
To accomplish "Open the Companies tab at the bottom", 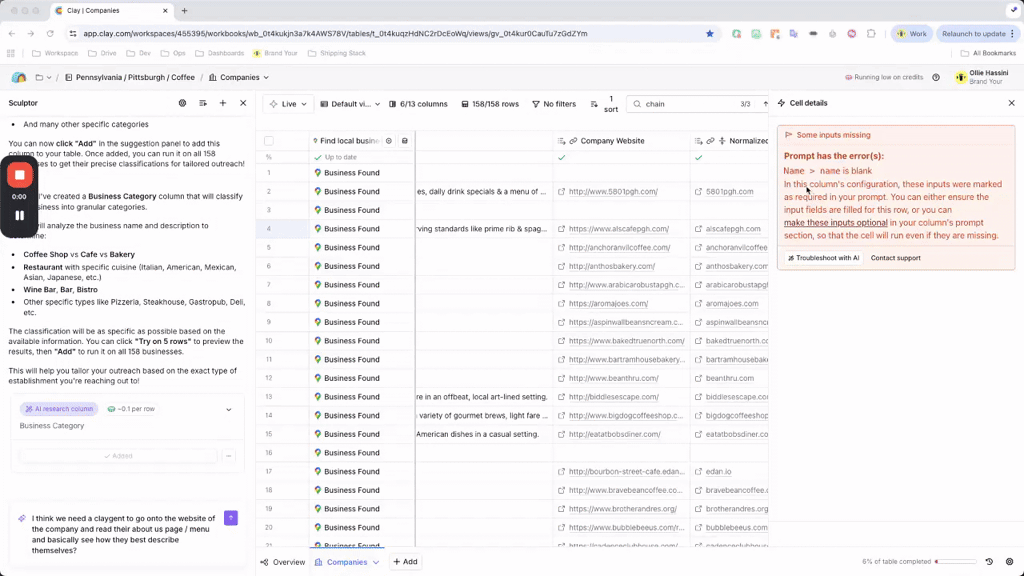I will pos(347,562).
